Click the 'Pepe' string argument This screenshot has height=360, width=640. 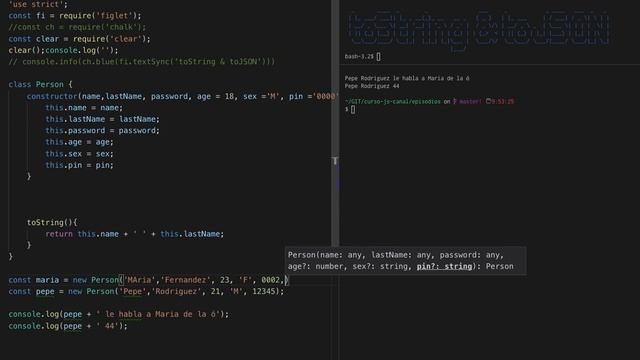[133, 291]
